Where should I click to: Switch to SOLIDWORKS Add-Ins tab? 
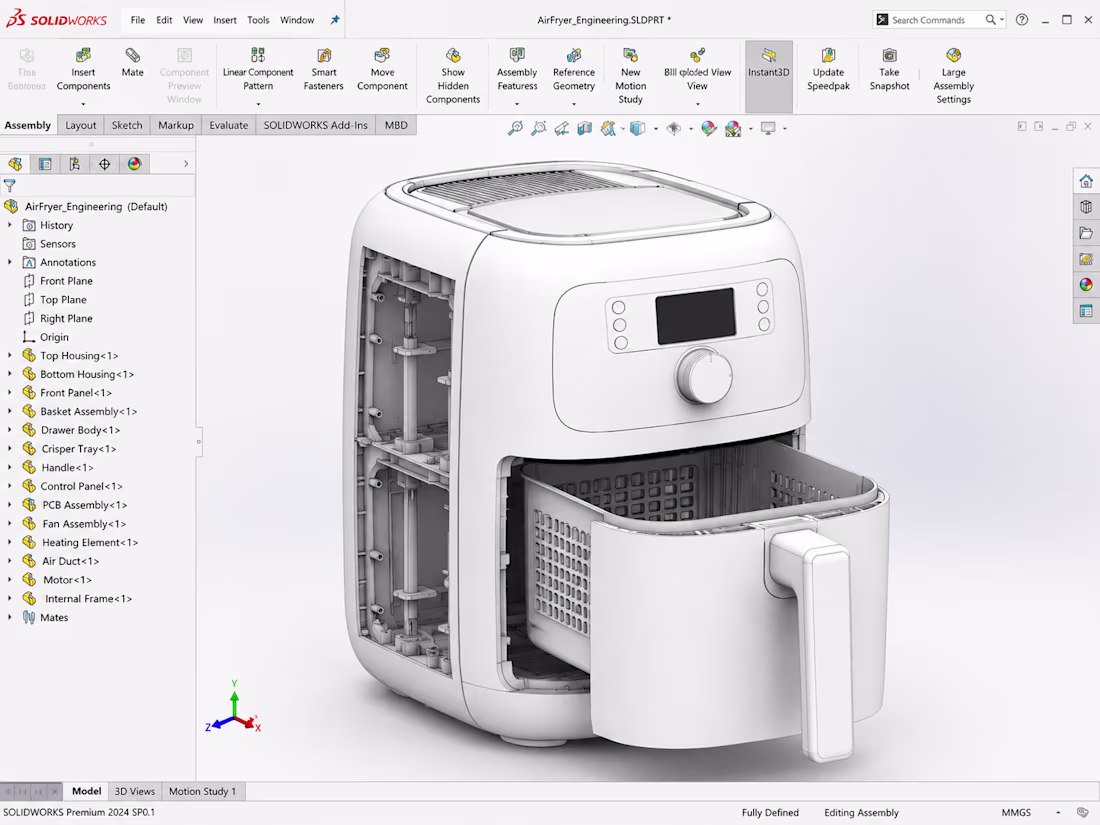pyautogui.click(x=316, y=125)
